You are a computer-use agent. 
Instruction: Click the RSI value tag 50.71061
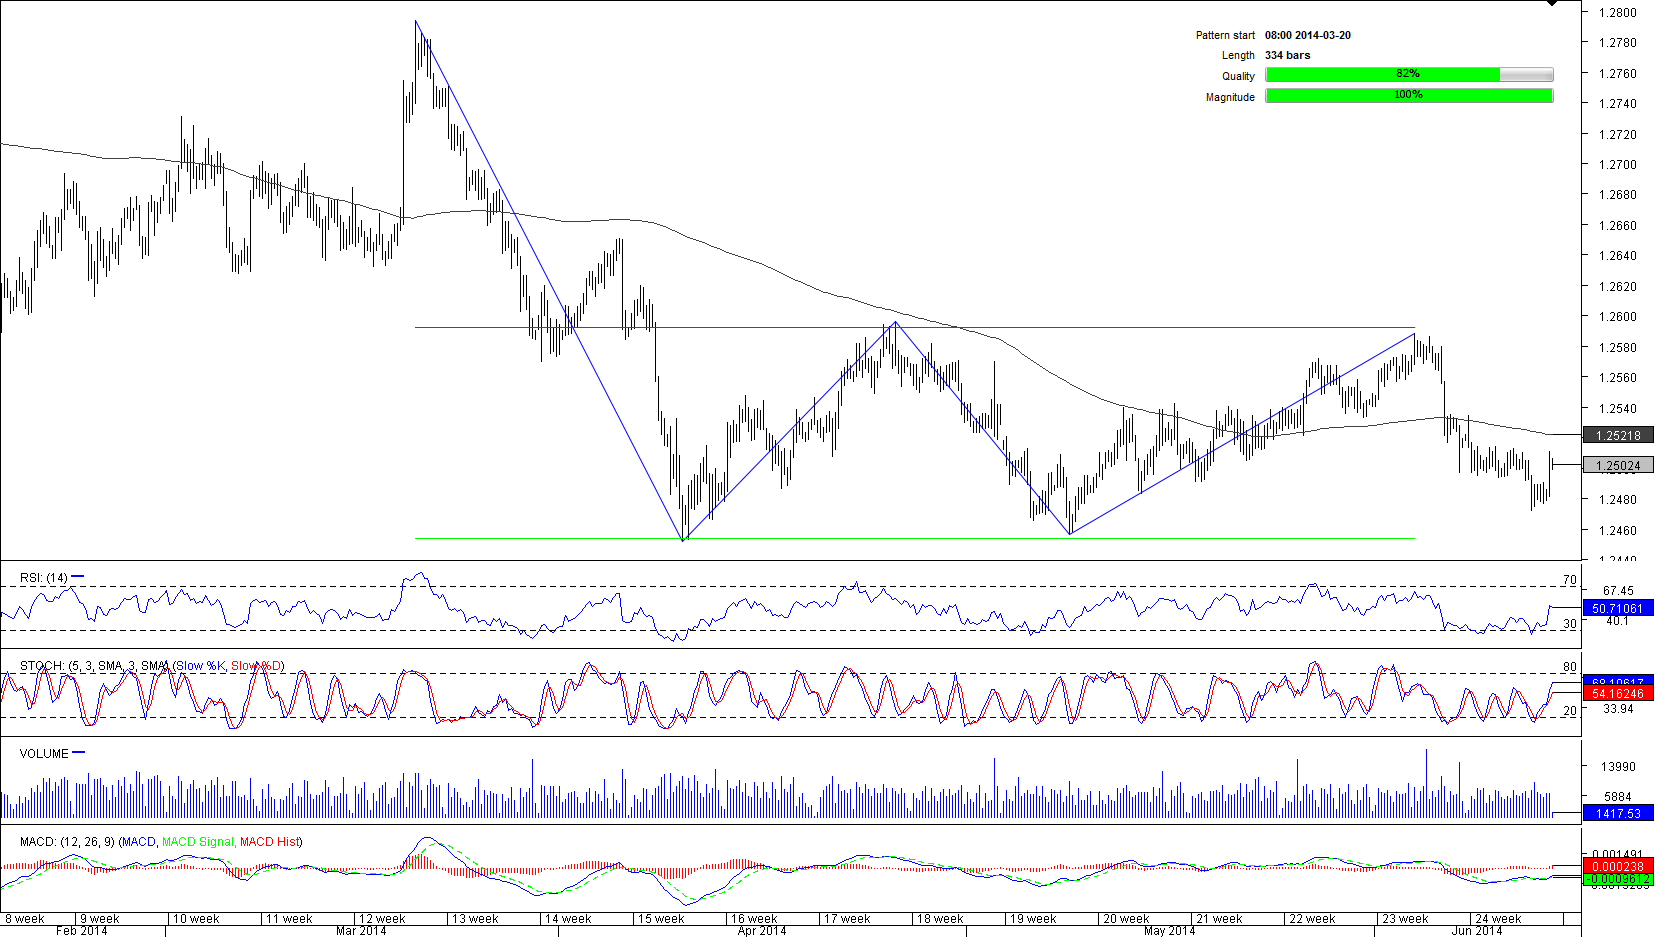[x=1617, y=608]
